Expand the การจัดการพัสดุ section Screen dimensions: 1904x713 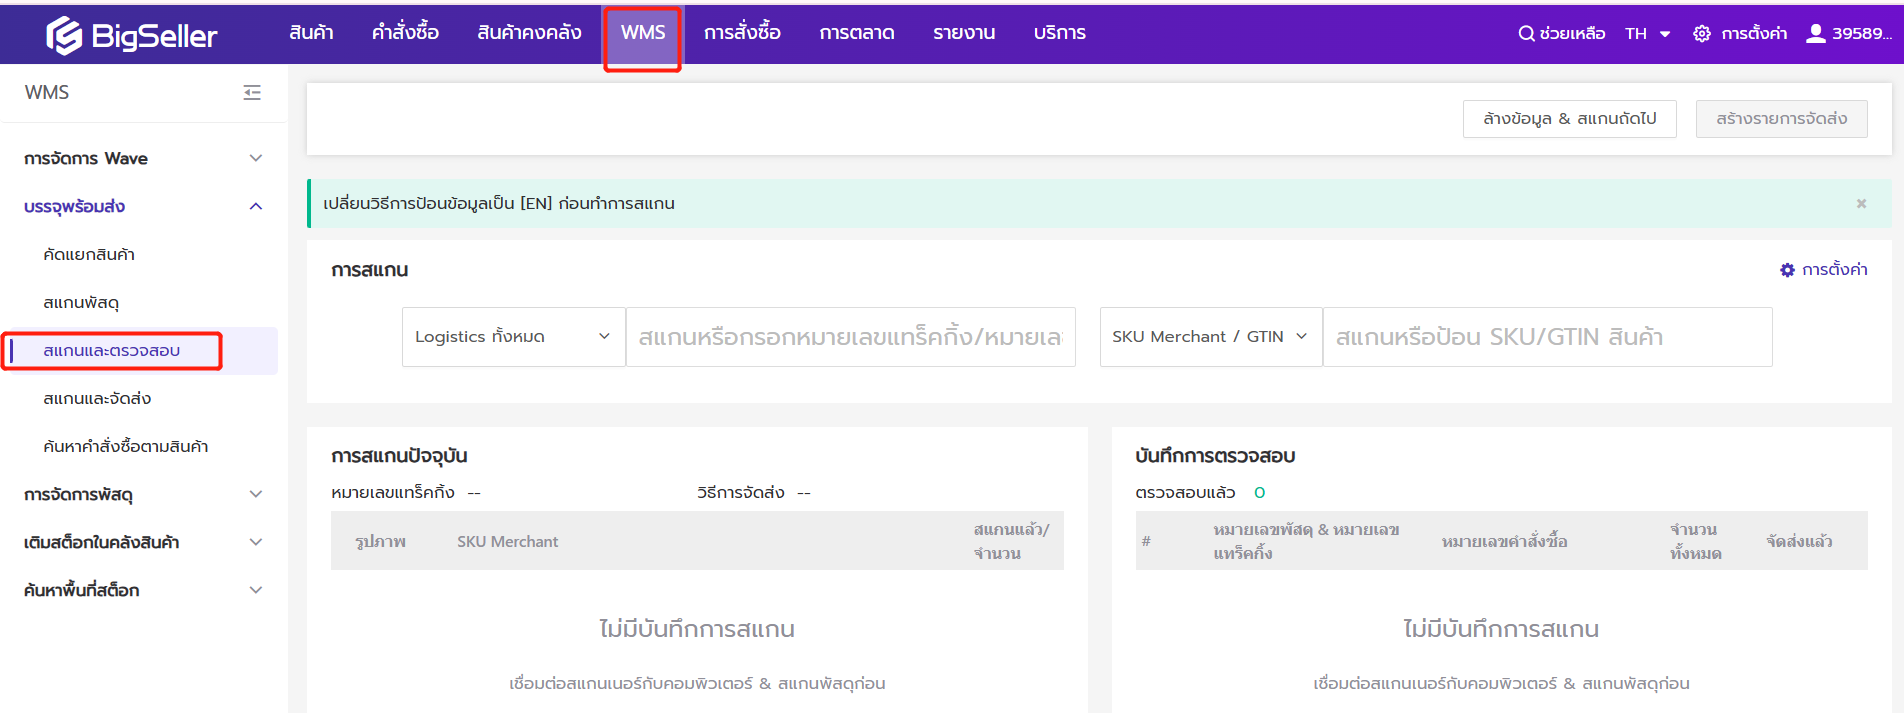pos(256,494)
